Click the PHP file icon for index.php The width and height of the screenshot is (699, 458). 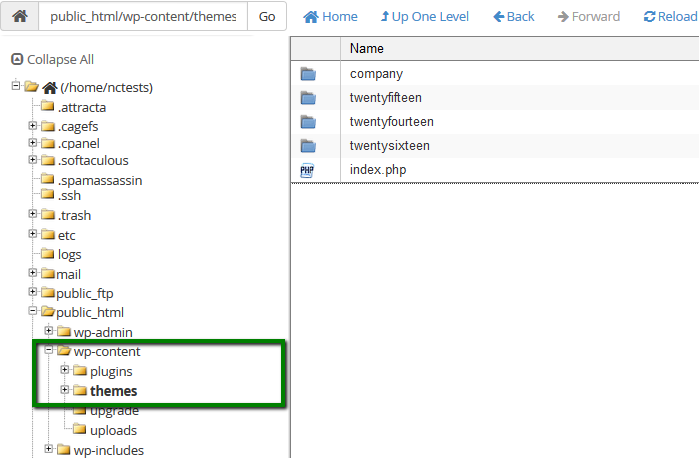tap(307, 170)
